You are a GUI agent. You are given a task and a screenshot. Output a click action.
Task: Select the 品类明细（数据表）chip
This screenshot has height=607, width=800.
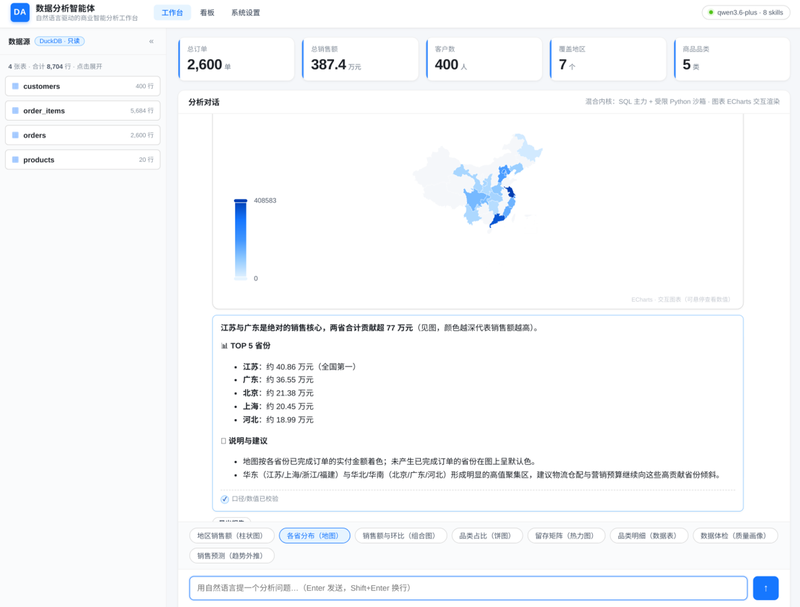(648, 536)
